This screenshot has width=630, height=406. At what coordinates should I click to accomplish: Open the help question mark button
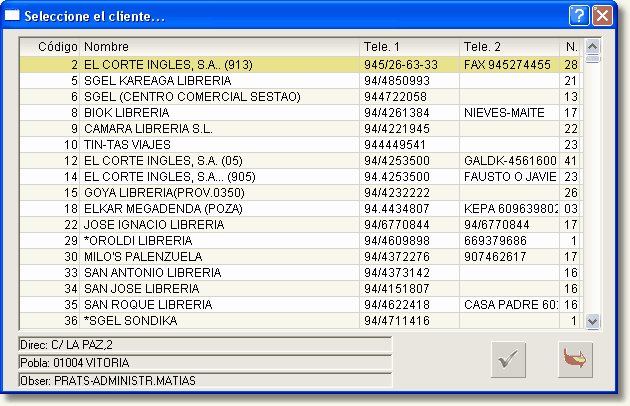click(579, 16)
